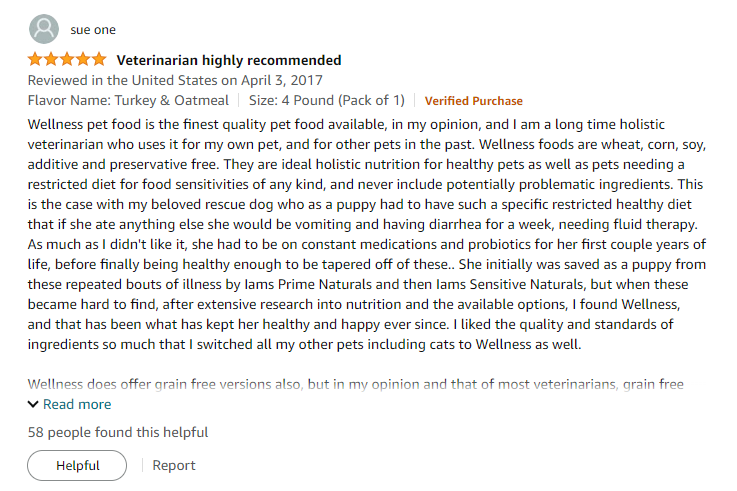Screen dimensions: 737x491
Task: Click the Size: 4 Pound (Pack of 1) text
Action: 327,101
